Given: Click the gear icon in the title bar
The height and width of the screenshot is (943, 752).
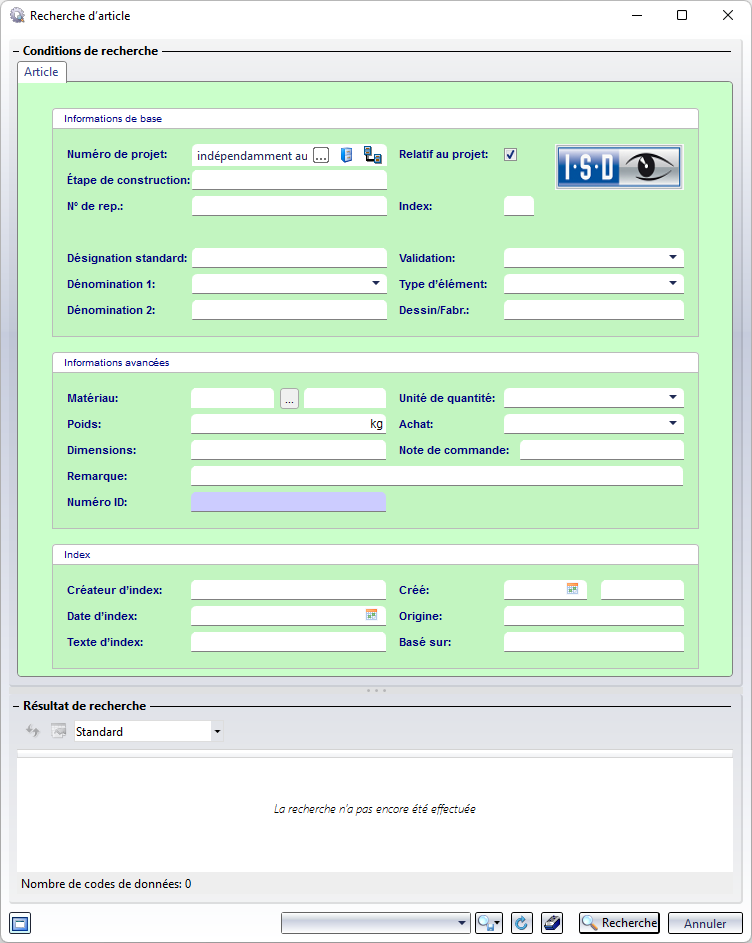Looking at the screenshot, I should tap(17, 15).
